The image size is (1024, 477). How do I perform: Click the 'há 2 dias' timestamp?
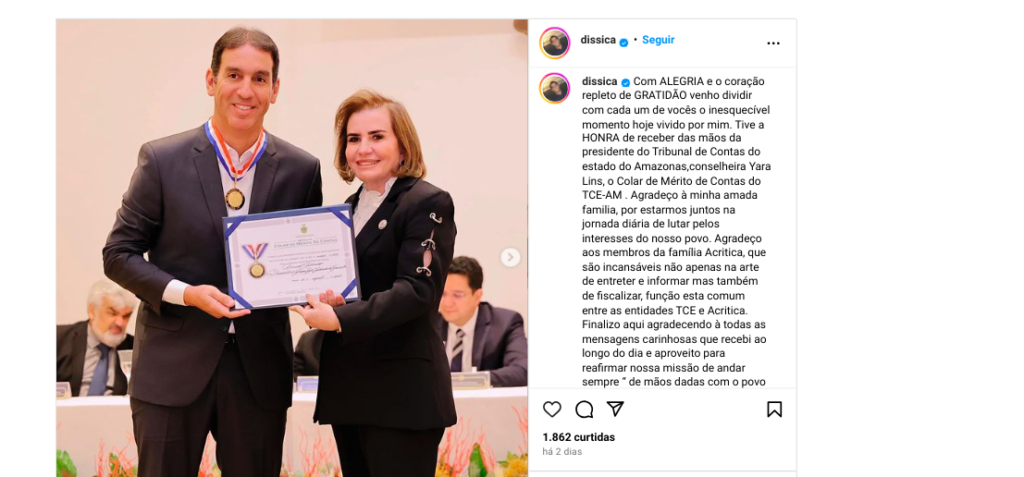[562, 452]
